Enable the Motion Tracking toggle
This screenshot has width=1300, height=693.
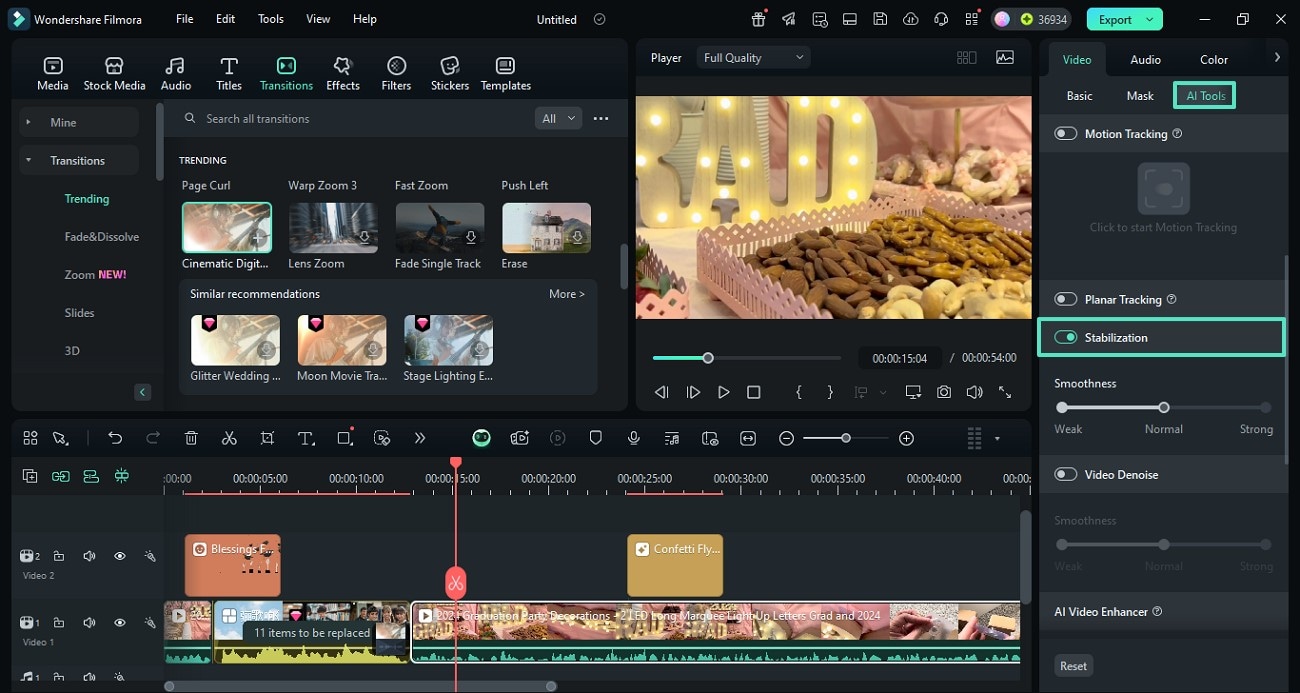coord(1066,134)
